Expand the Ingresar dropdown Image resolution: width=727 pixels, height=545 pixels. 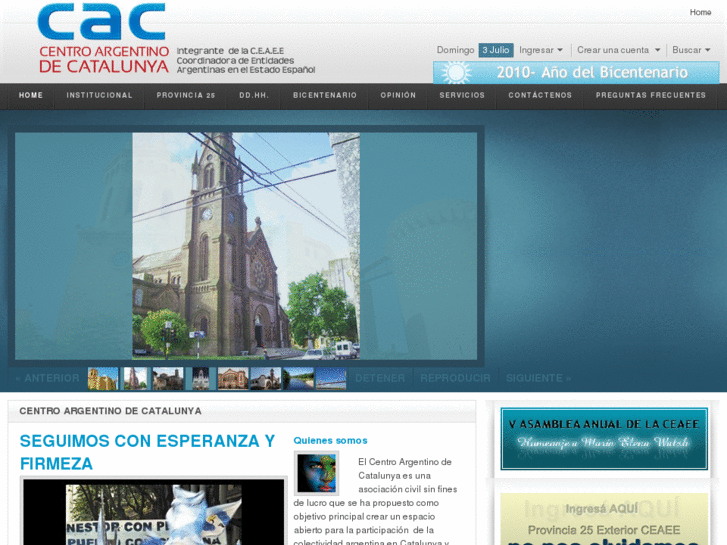(x=541, y=50)
